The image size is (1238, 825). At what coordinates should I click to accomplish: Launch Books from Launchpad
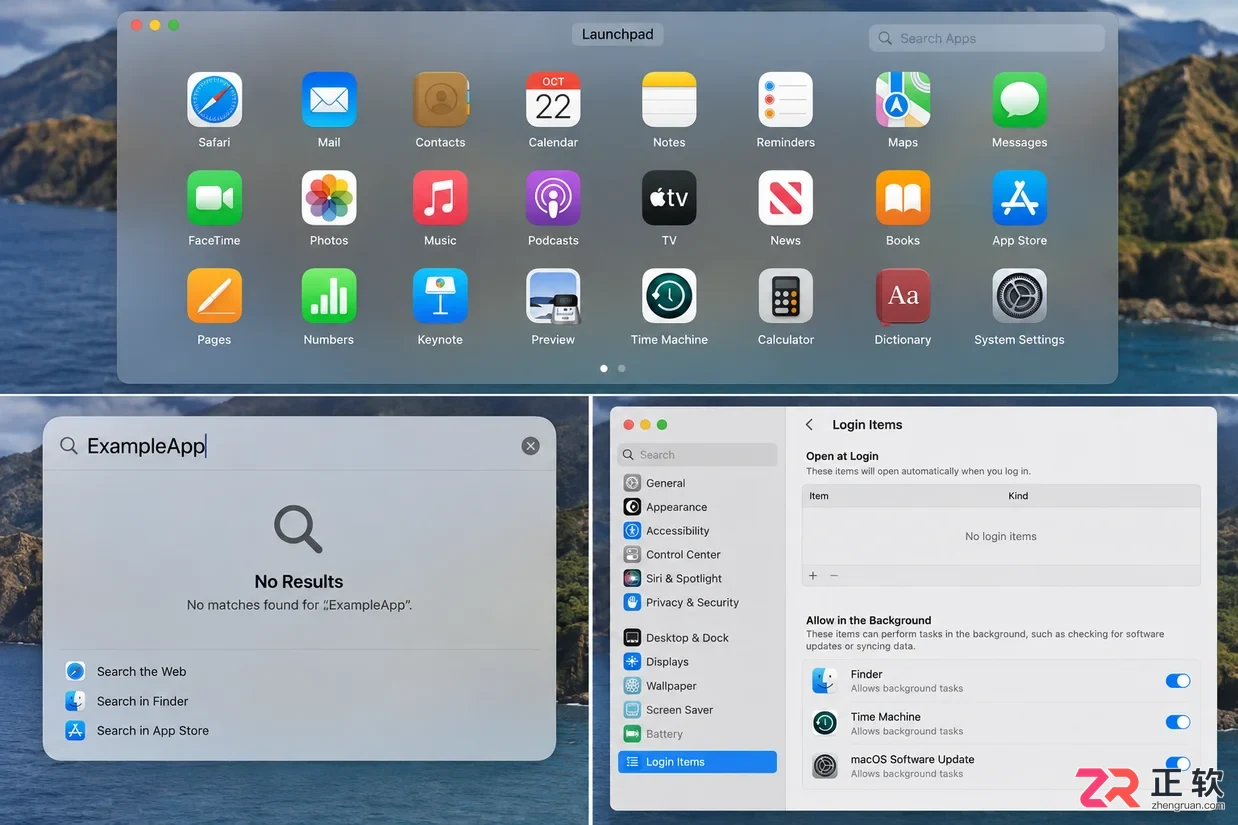tap(903, 197)
